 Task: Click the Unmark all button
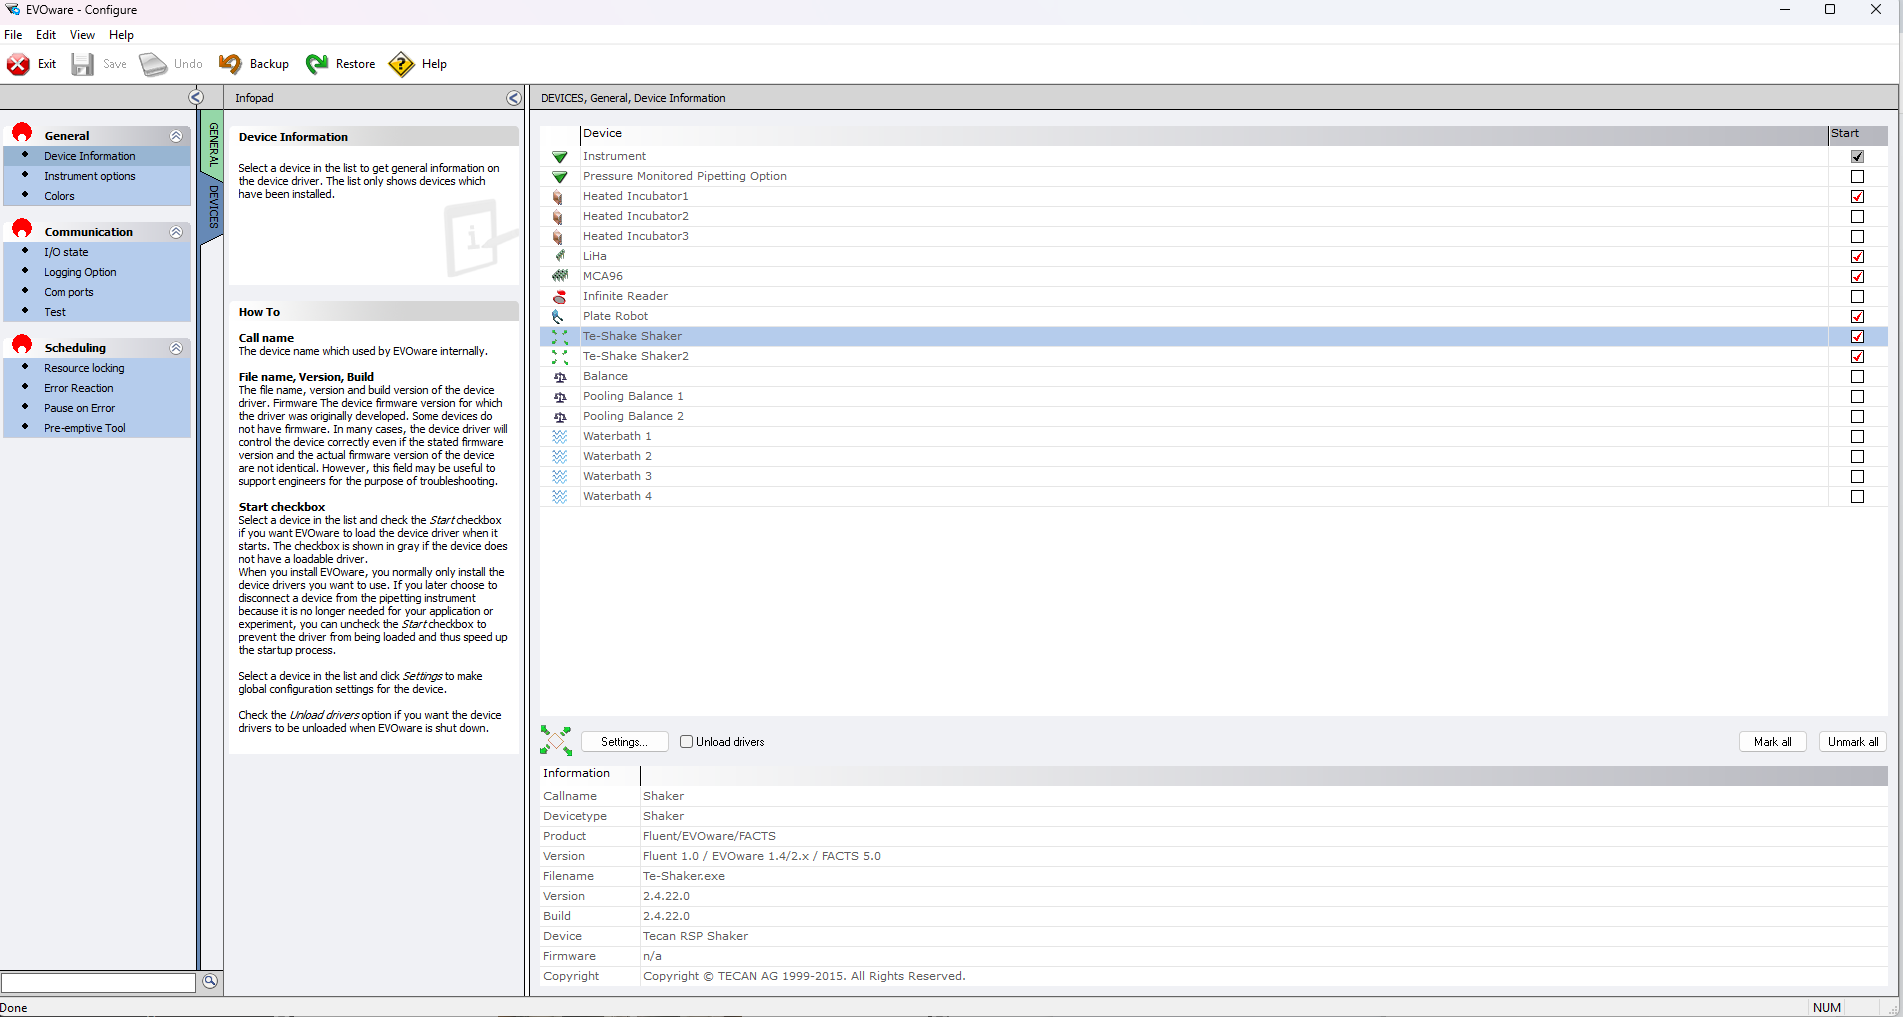click(1853, 742)
